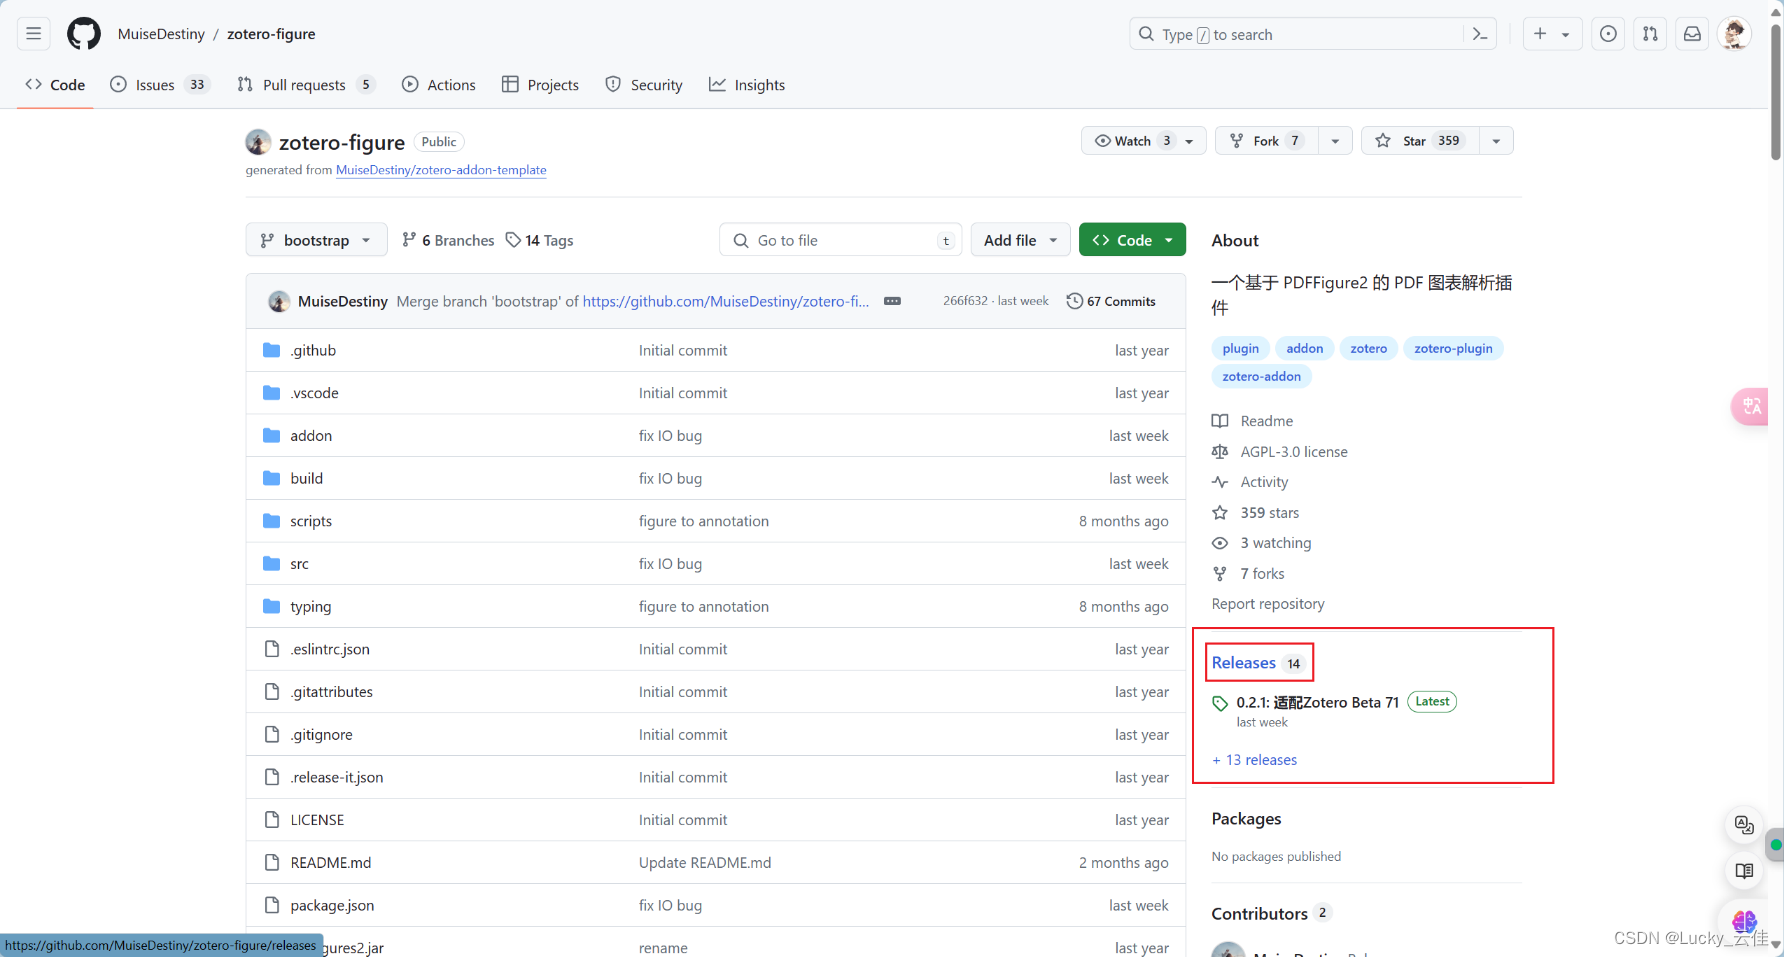Screen dimensions: 1784x957
Task: Open the scripts folder
Action: coord(311,521)
